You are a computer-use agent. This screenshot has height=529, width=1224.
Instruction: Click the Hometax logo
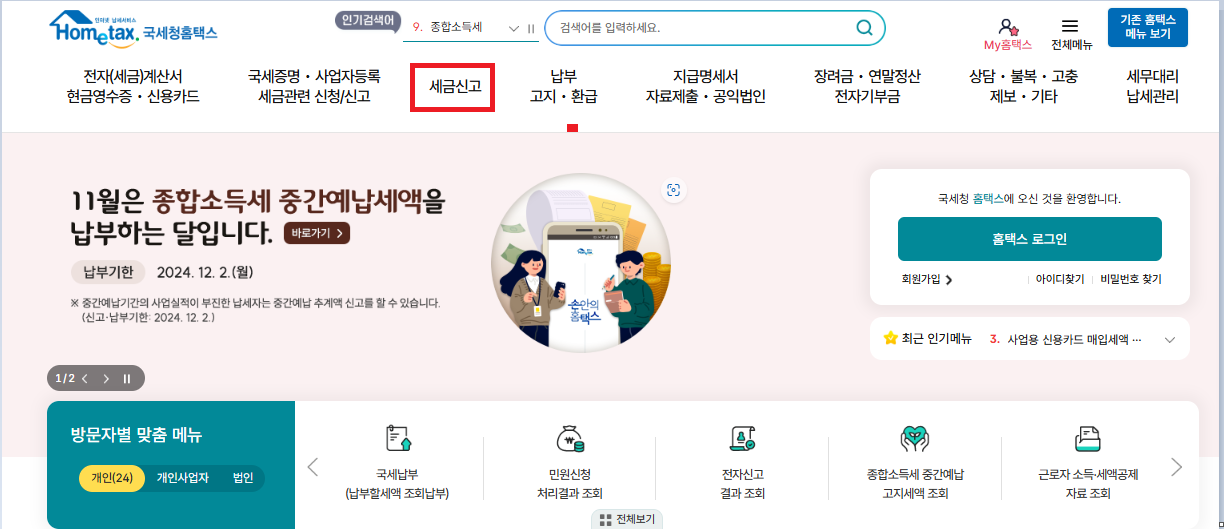pyautogui.click(x=132, y=28)
